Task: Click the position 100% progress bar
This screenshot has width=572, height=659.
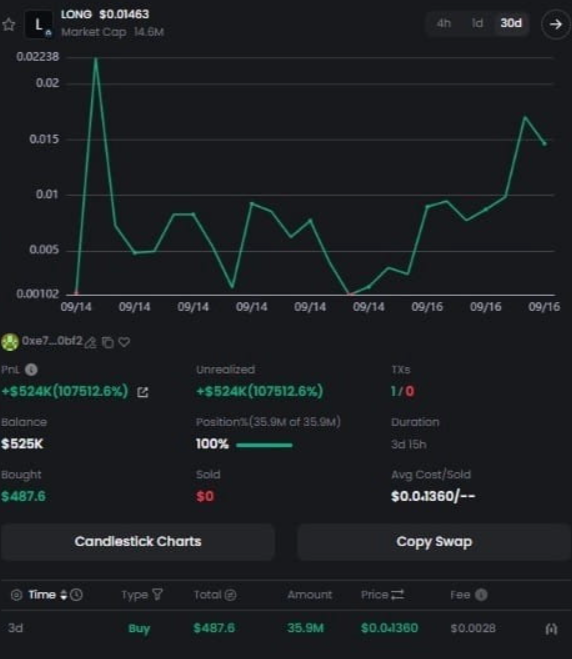Action: tap(264, 445)
